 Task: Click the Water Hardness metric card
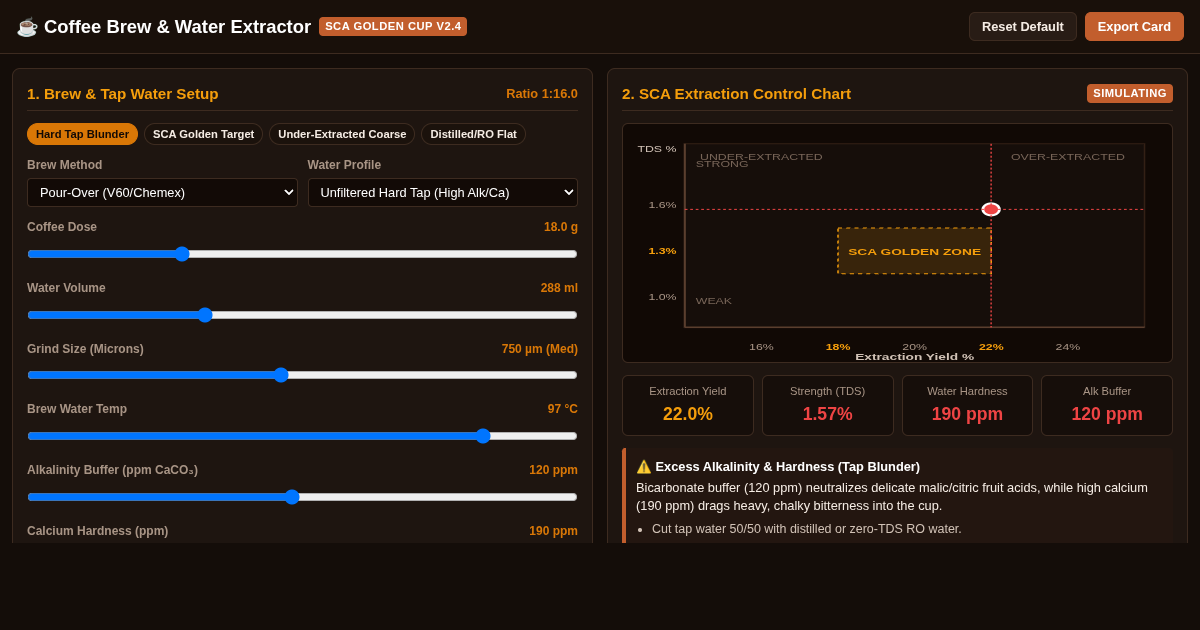pyautogui.click(x=967, y=405)
